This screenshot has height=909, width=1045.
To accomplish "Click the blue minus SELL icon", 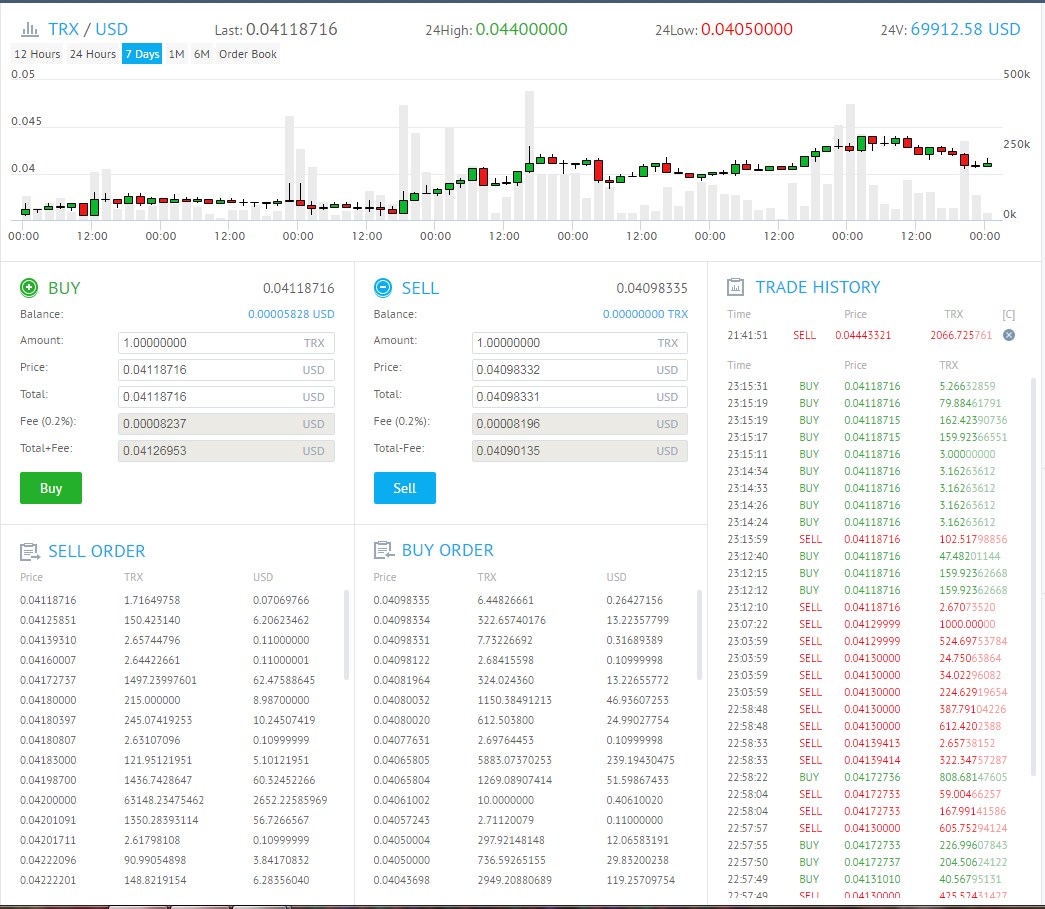I will point(383,288).
